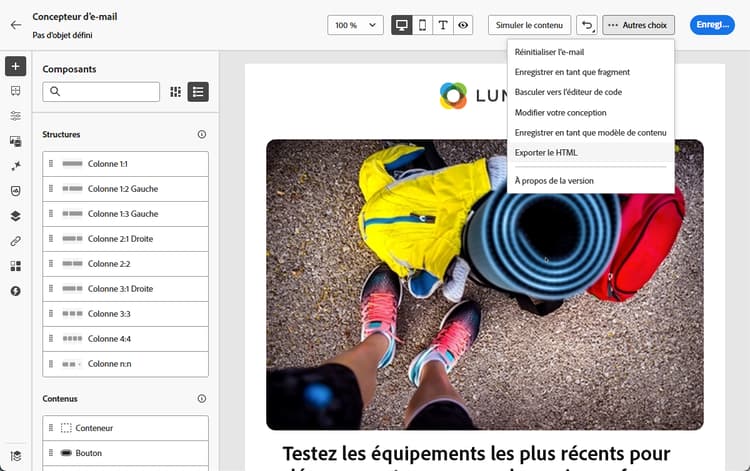Image resolution: width=750 pixels, height=471 pixels.
Task: Choose Réinitialiser l'e-mail
Action: click(x=591, y=52)
